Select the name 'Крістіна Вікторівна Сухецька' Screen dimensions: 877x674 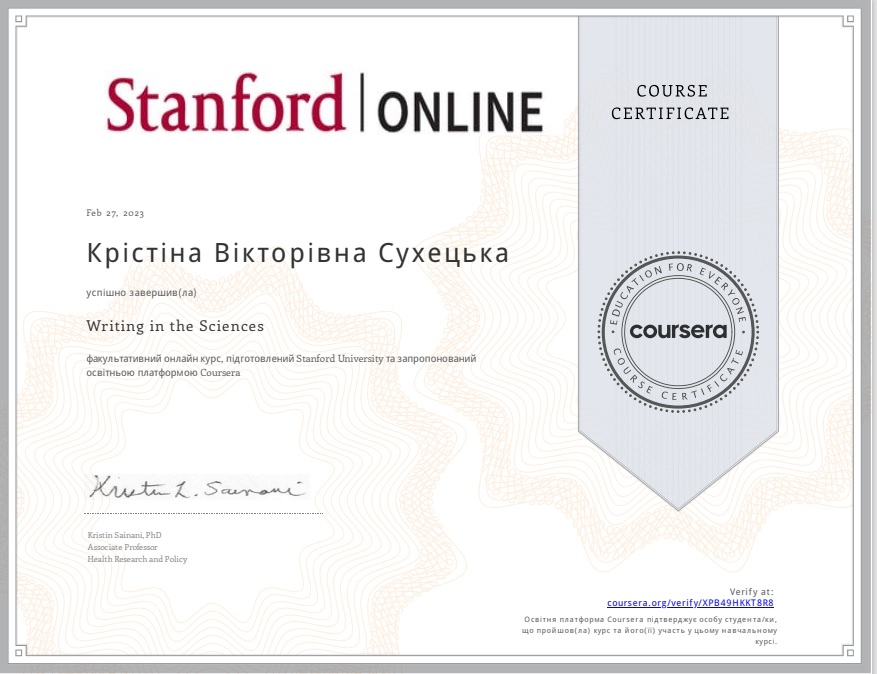(298, 253)
